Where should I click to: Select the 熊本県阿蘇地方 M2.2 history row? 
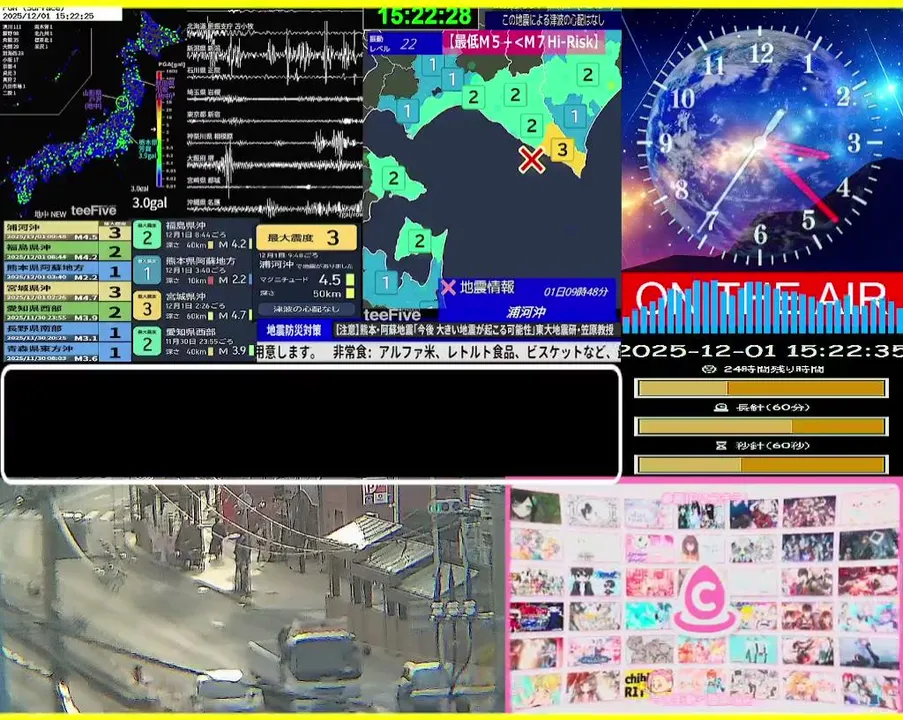pyautogui.click(x=67, y=271)
